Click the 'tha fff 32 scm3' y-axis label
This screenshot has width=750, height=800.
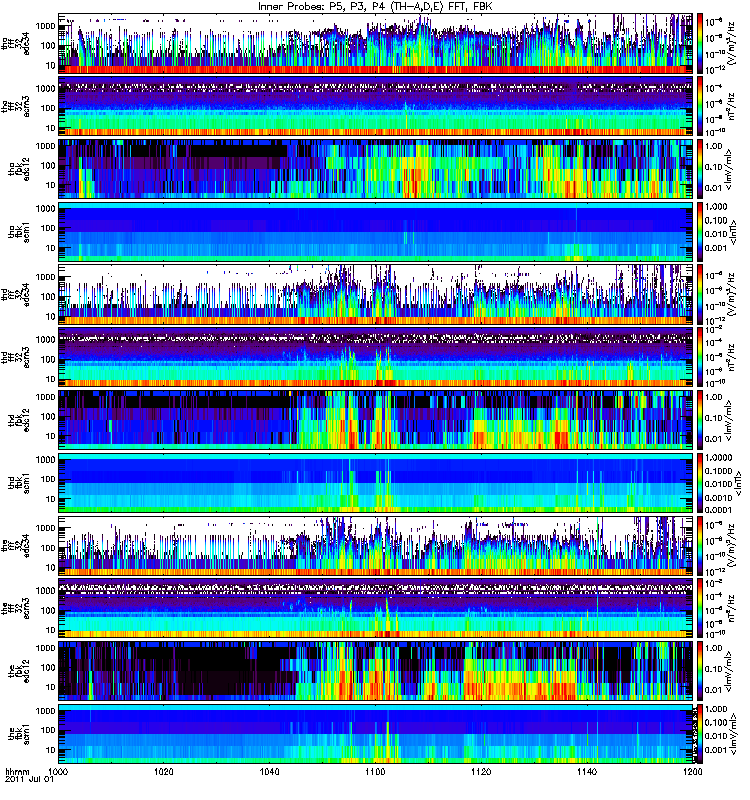pyautogui.click(x=16, y=106)
